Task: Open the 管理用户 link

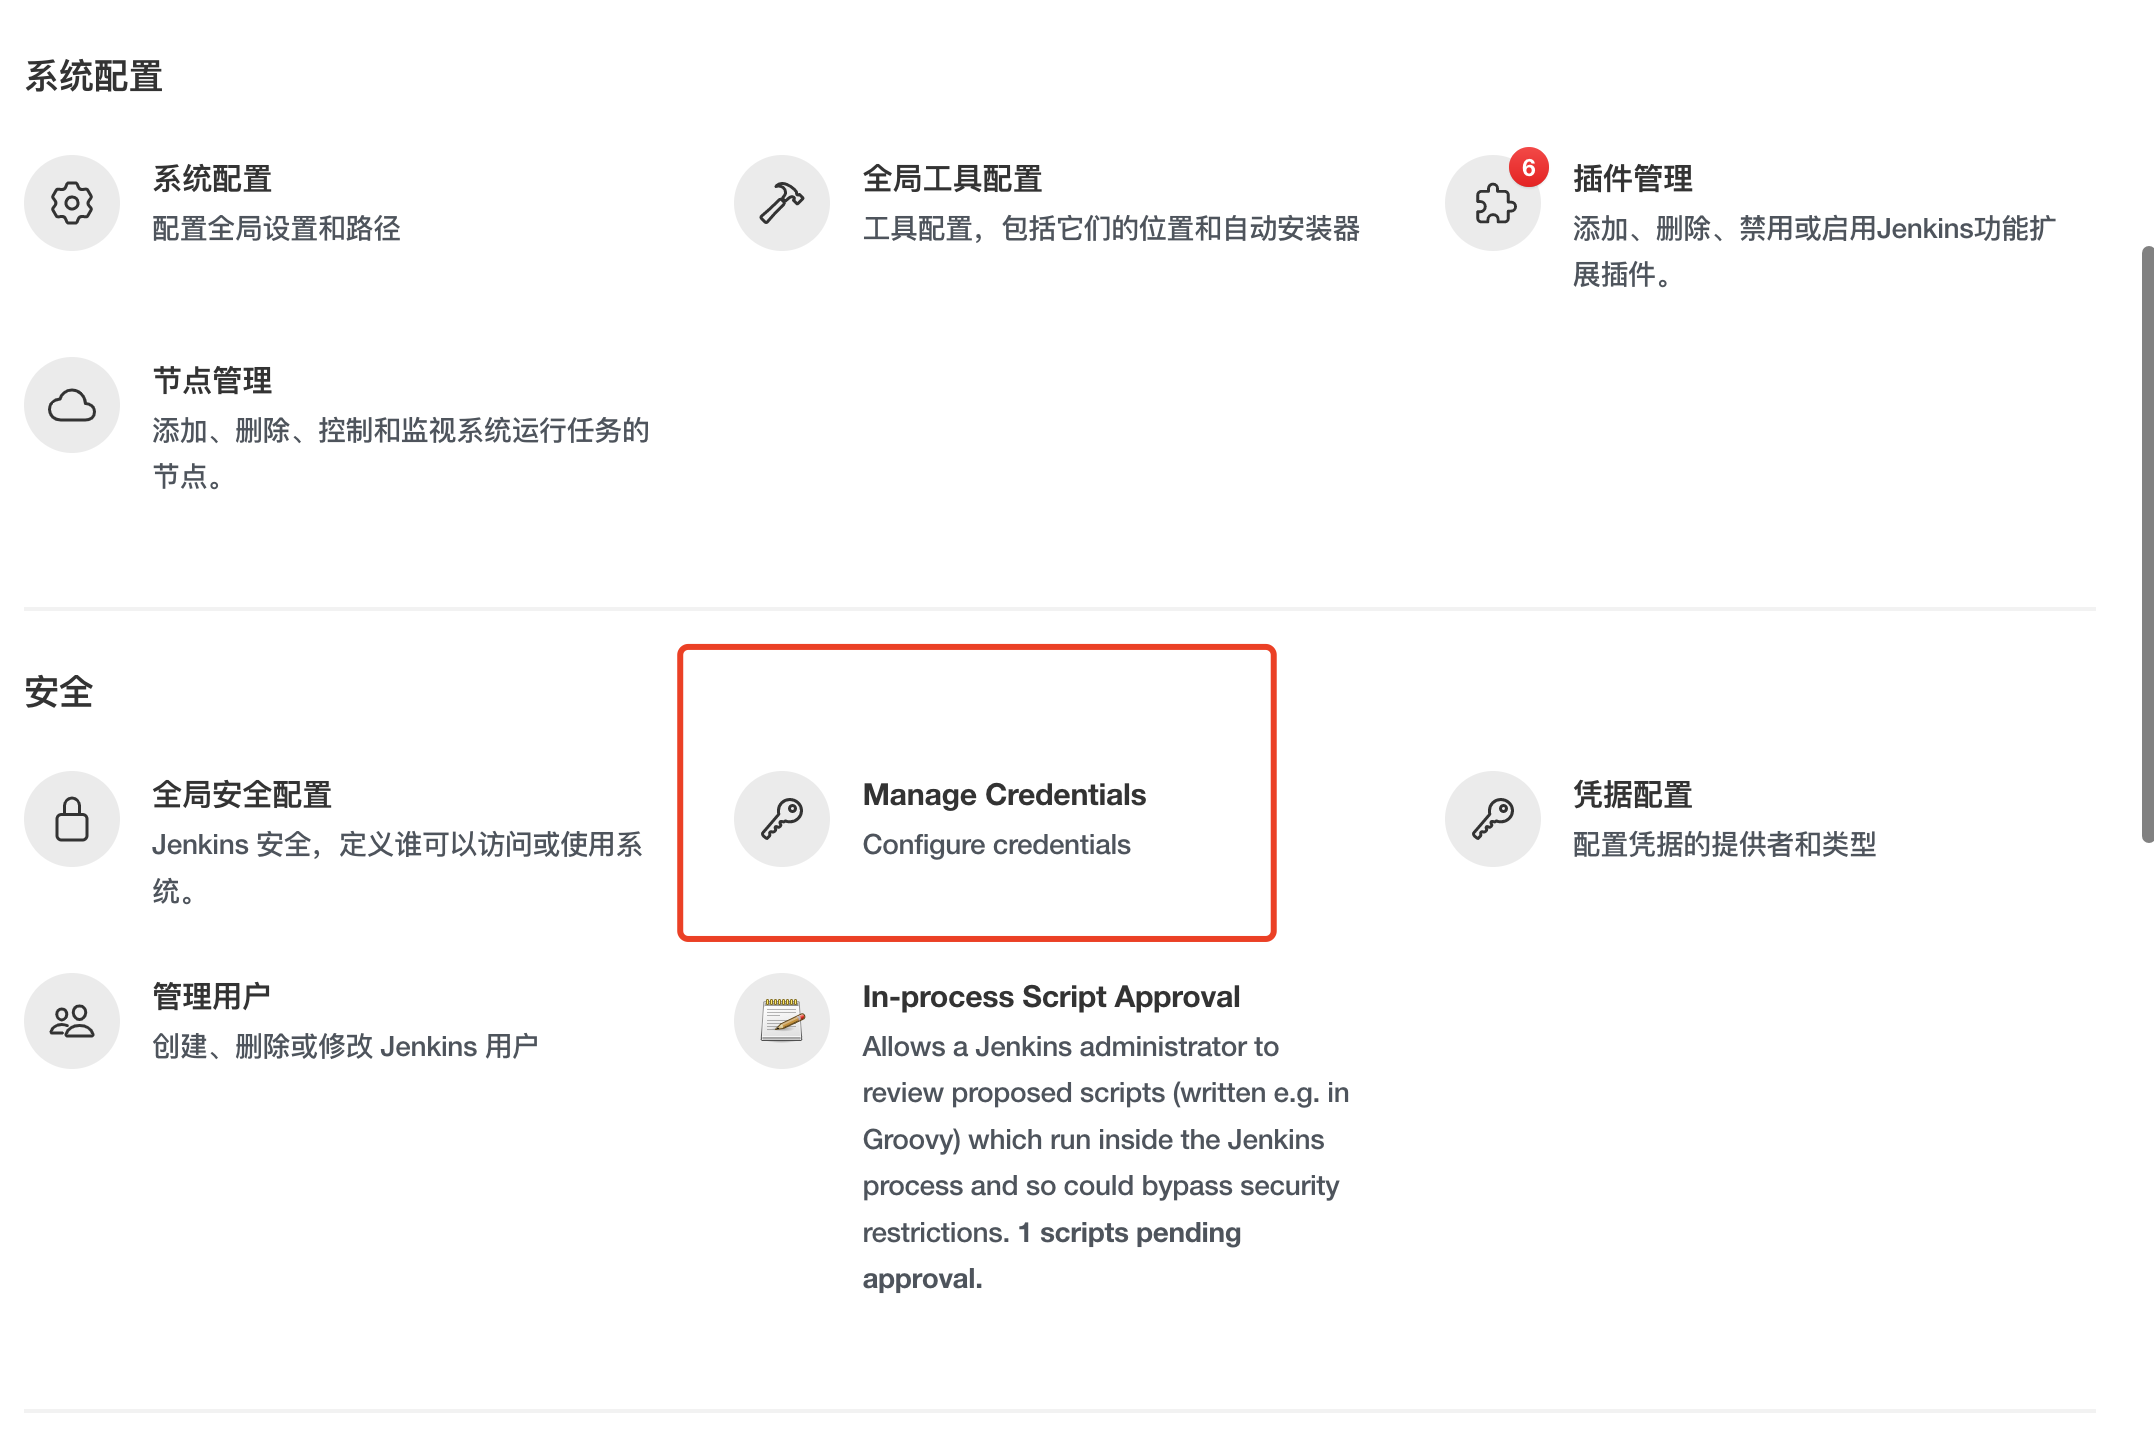Action: [212, 997]
